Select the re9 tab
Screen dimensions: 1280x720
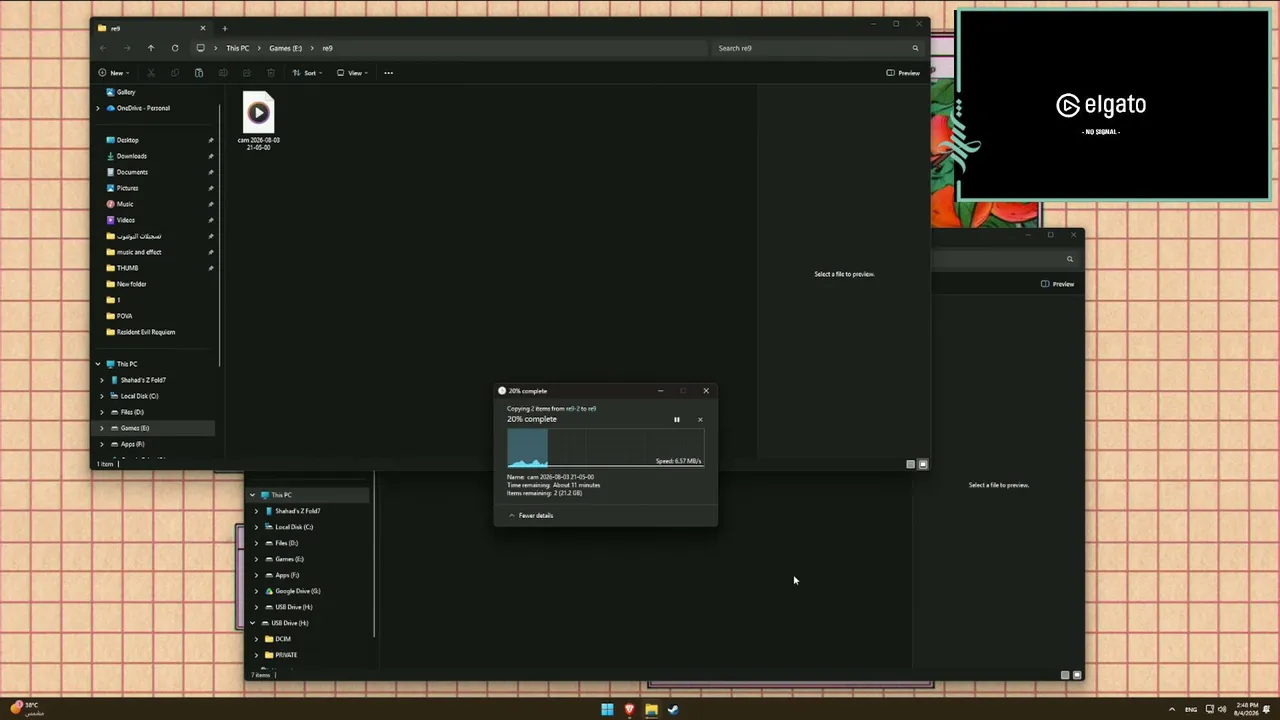click(x=152, y=29)
